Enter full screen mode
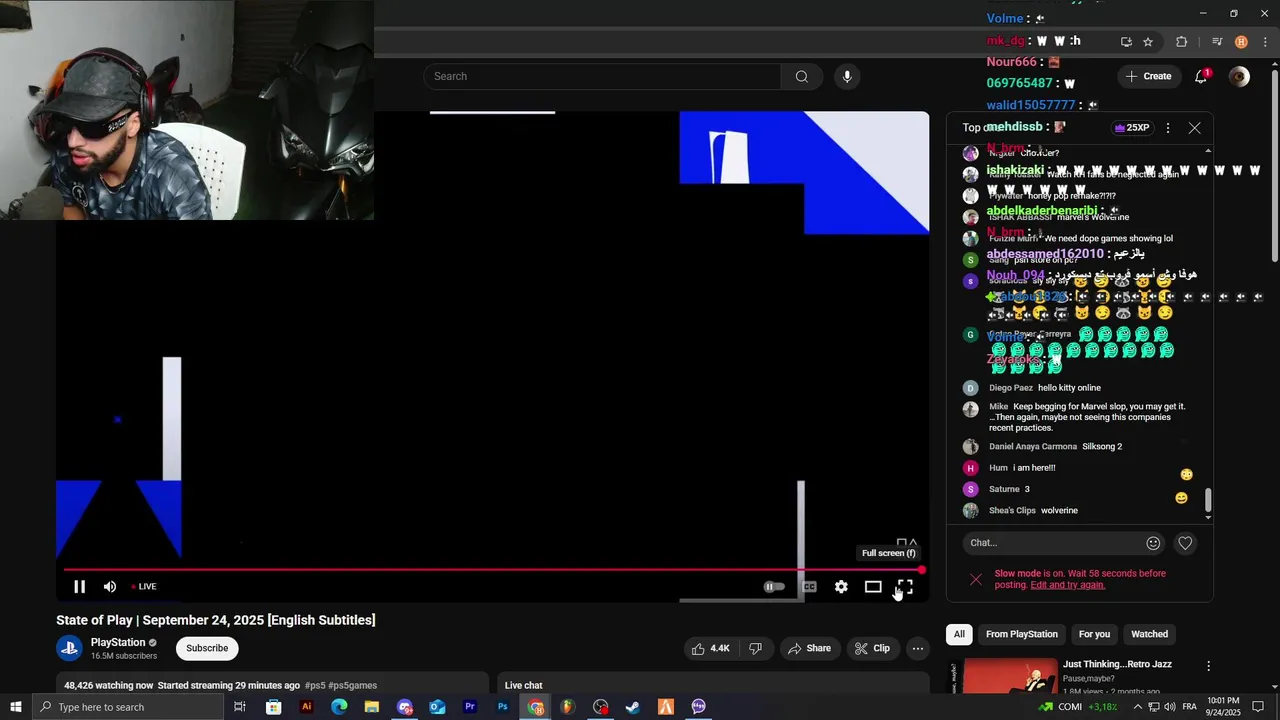The image size is (1280, 720). (x=905, y=587)
